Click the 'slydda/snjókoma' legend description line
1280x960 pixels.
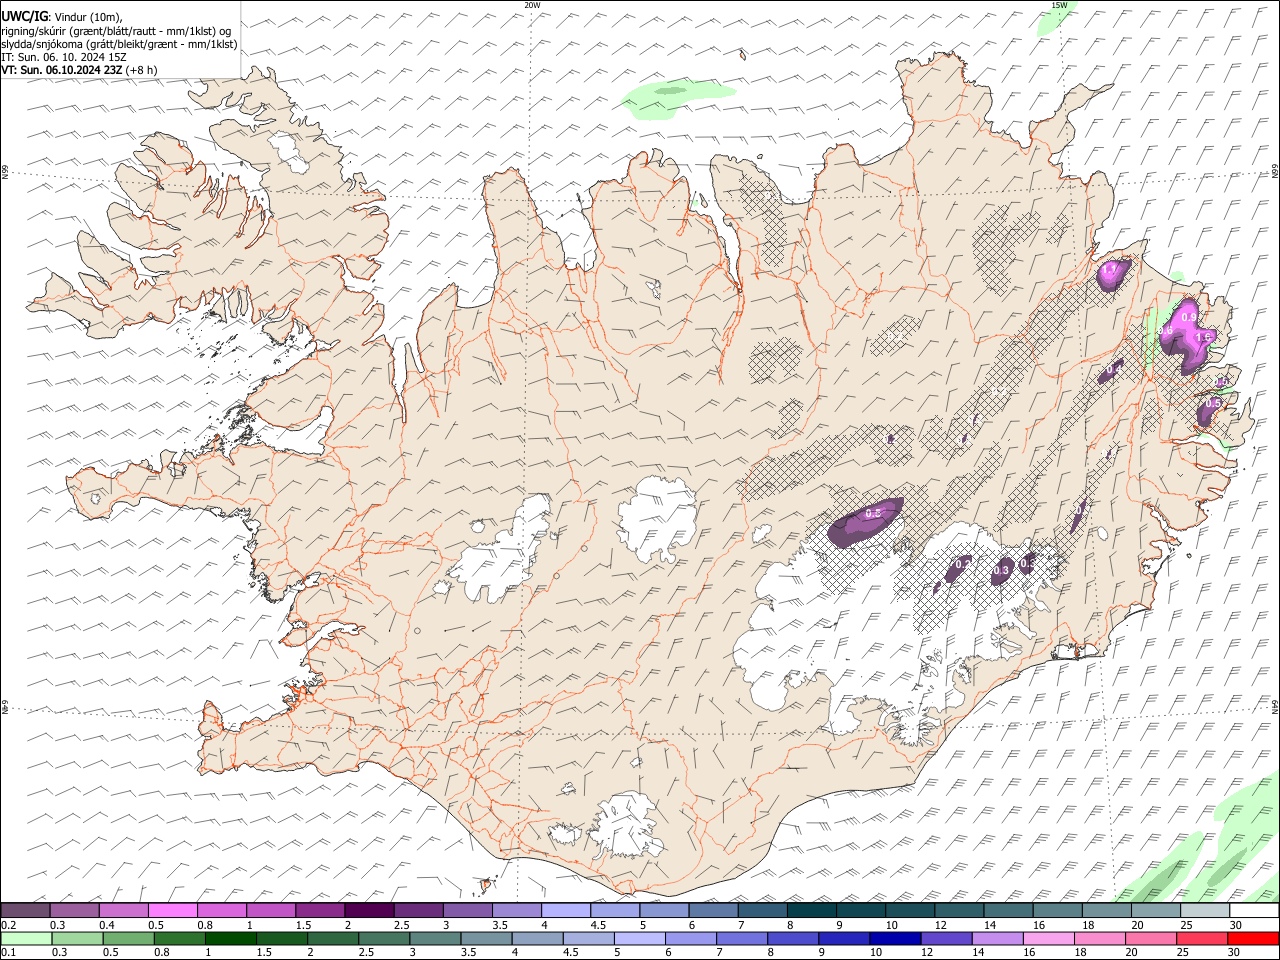[119, 44]
